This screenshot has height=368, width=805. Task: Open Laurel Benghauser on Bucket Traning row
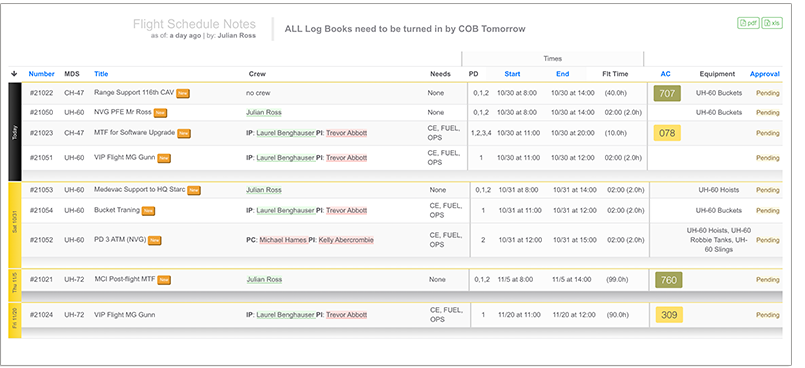click(285, 210)
